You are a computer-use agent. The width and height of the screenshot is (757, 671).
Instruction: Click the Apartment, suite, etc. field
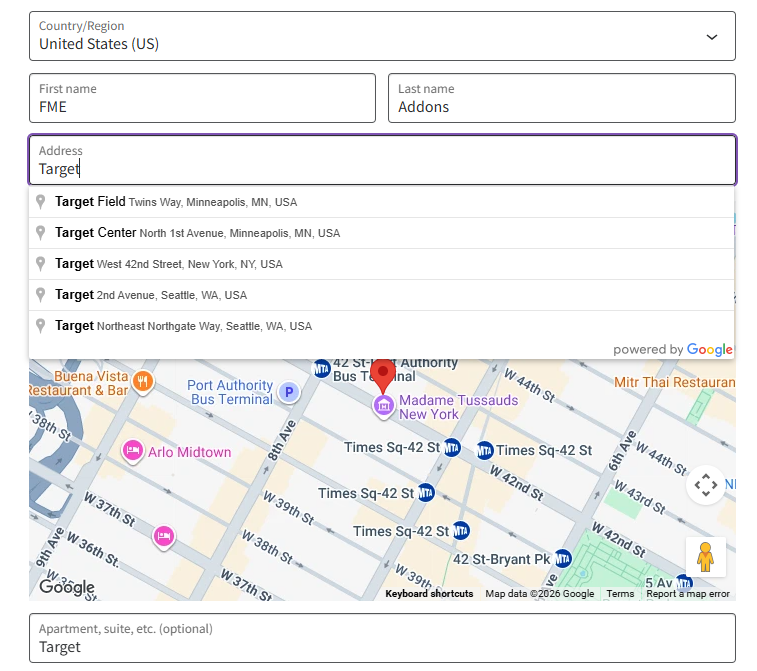(x=382, y=638)
